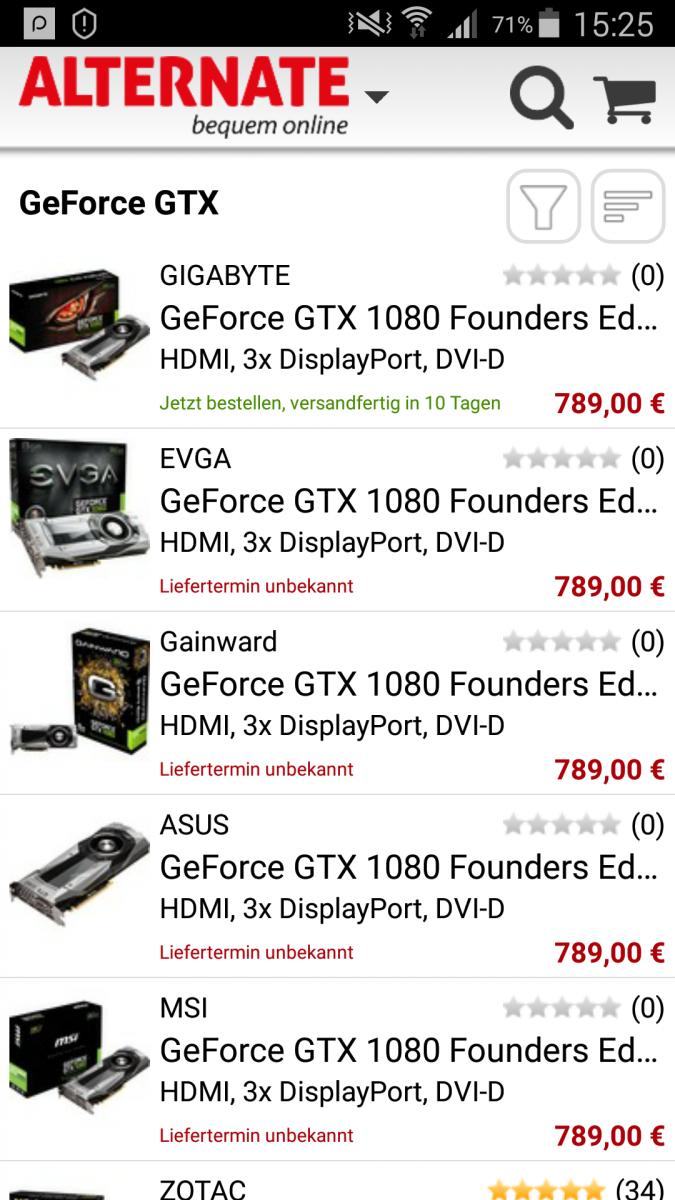Select the EVGA GeForce GTX 1080 title
The width and height of the screenshot is (675, 1200).
[x=409, y=501]
